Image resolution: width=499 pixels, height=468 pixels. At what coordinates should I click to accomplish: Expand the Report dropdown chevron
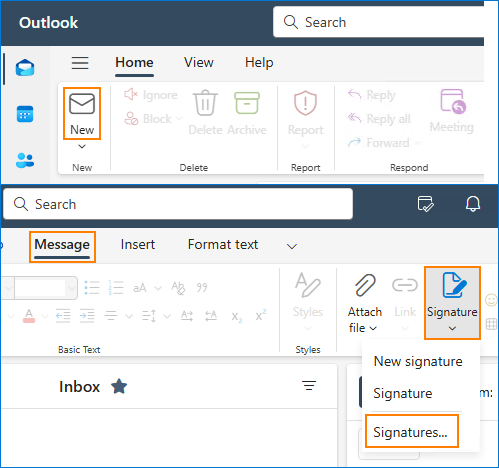(x=305, y=146)
